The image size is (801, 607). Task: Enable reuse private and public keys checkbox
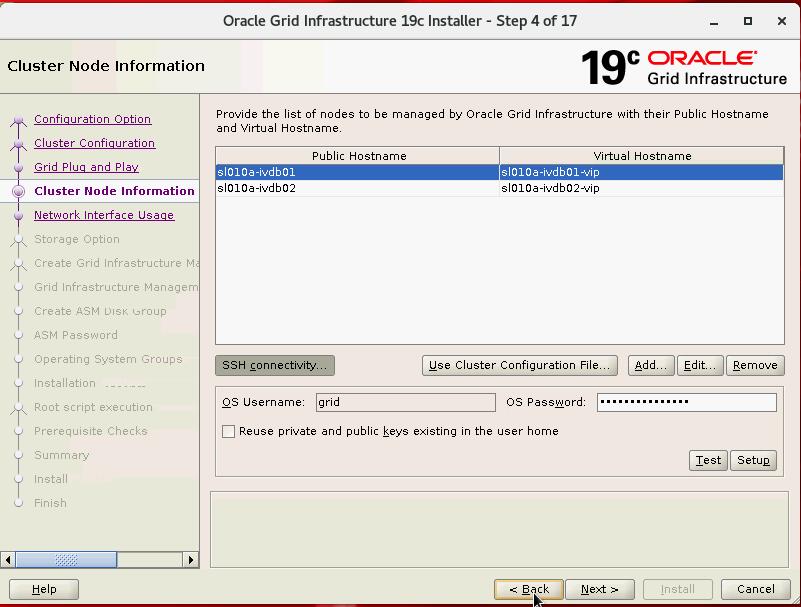228,432
